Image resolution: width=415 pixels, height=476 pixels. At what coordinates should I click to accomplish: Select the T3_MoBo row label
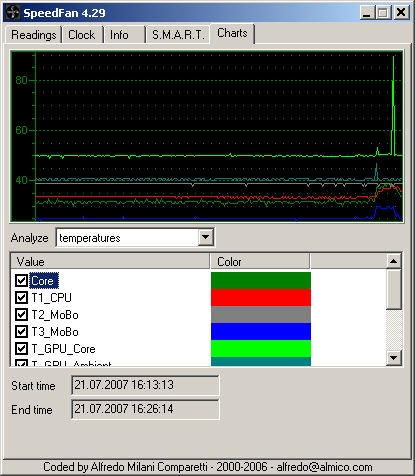55,332
